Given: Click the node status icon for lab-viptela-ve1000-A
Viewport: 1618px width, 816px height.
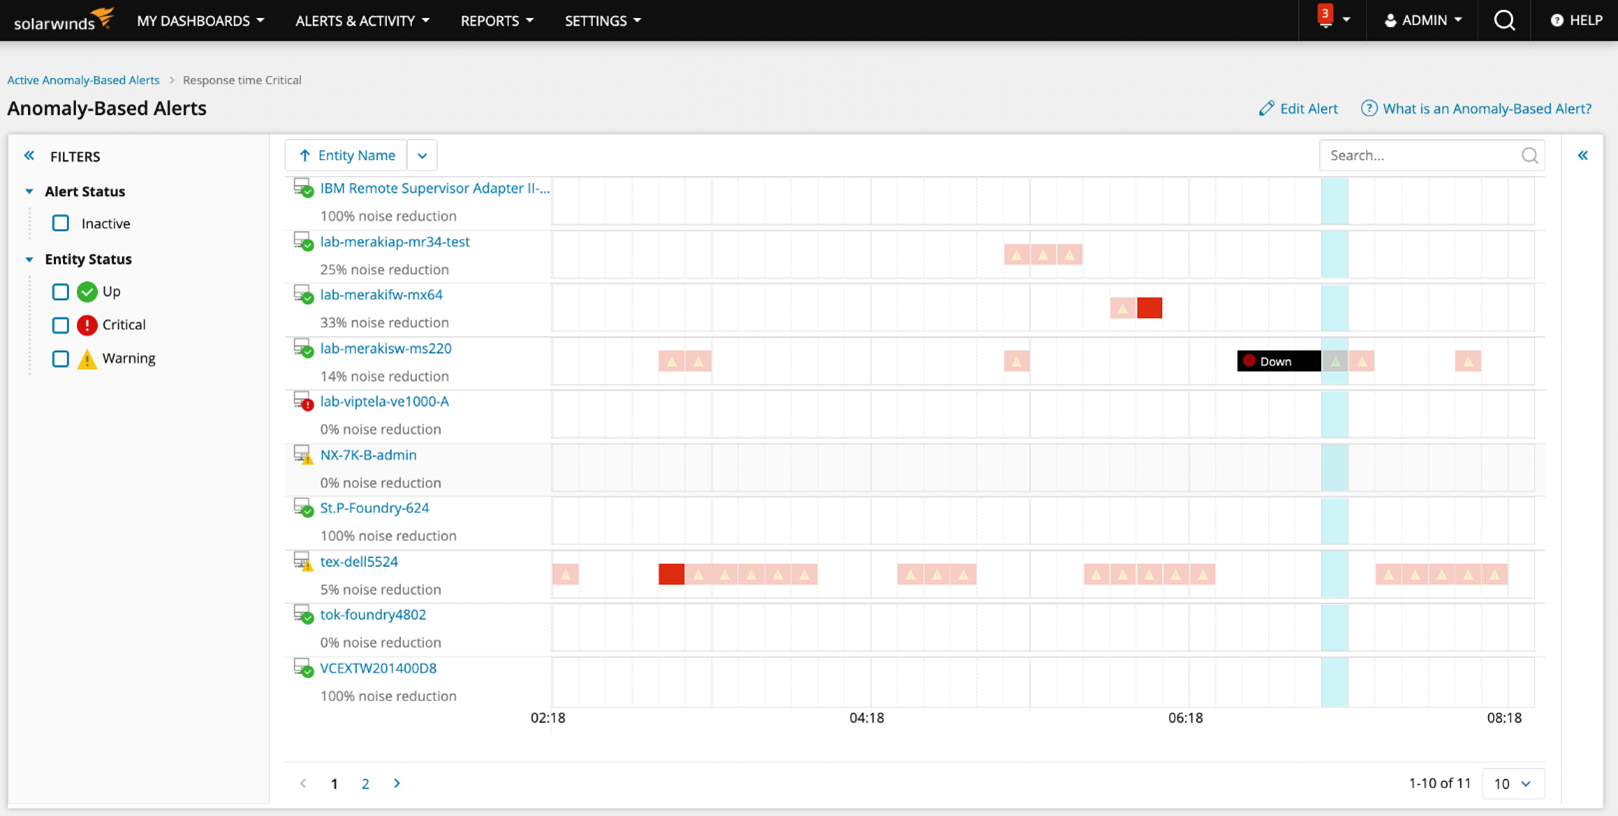Looking at the screenshot, I should point(303,402).
